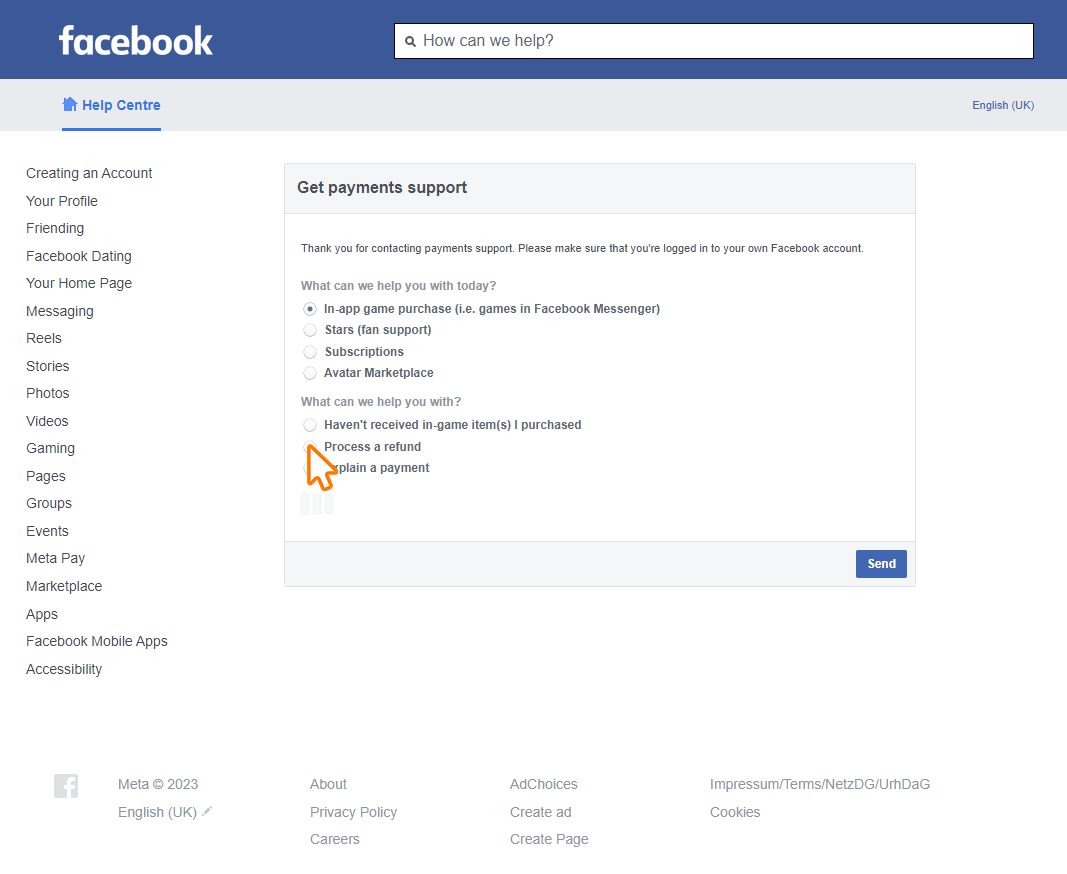The height and width of the screenshot is (874, 1067).
Task: Open the Meta Pay help topic
Action: point(55,558)
